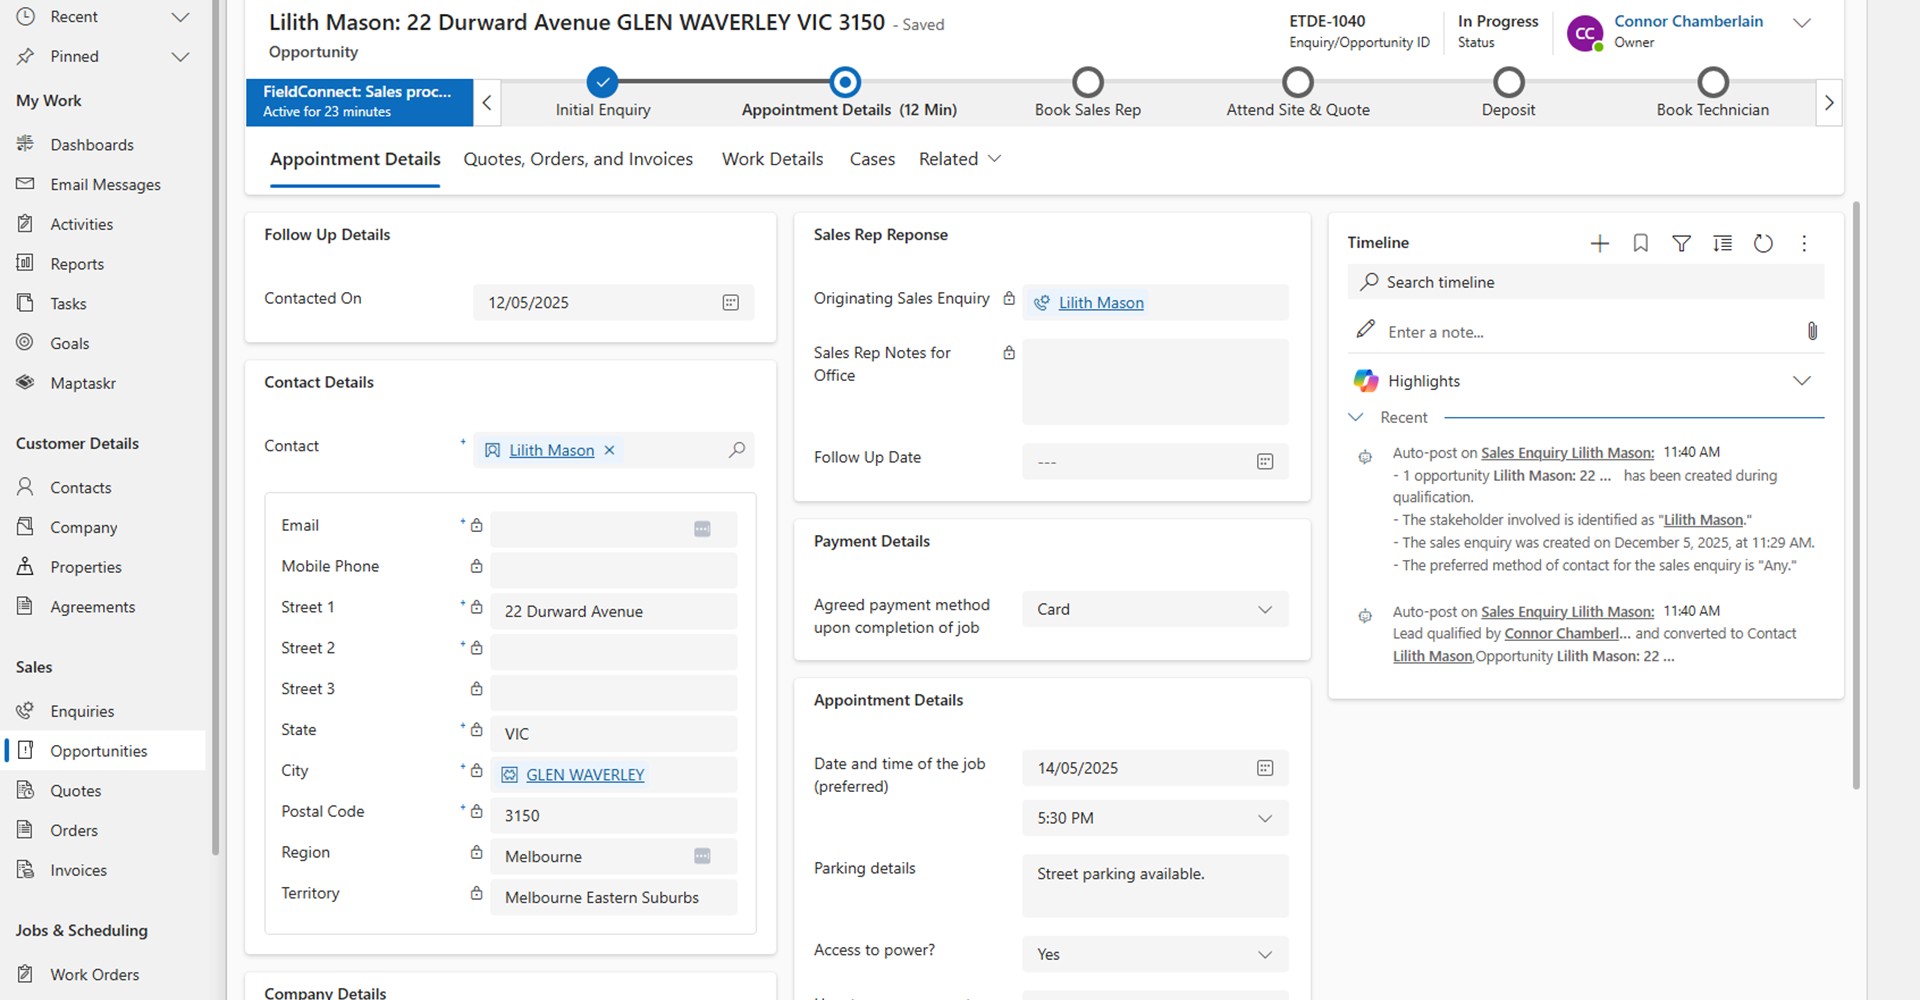Open Access to power dropdown

click(1155, 955)
